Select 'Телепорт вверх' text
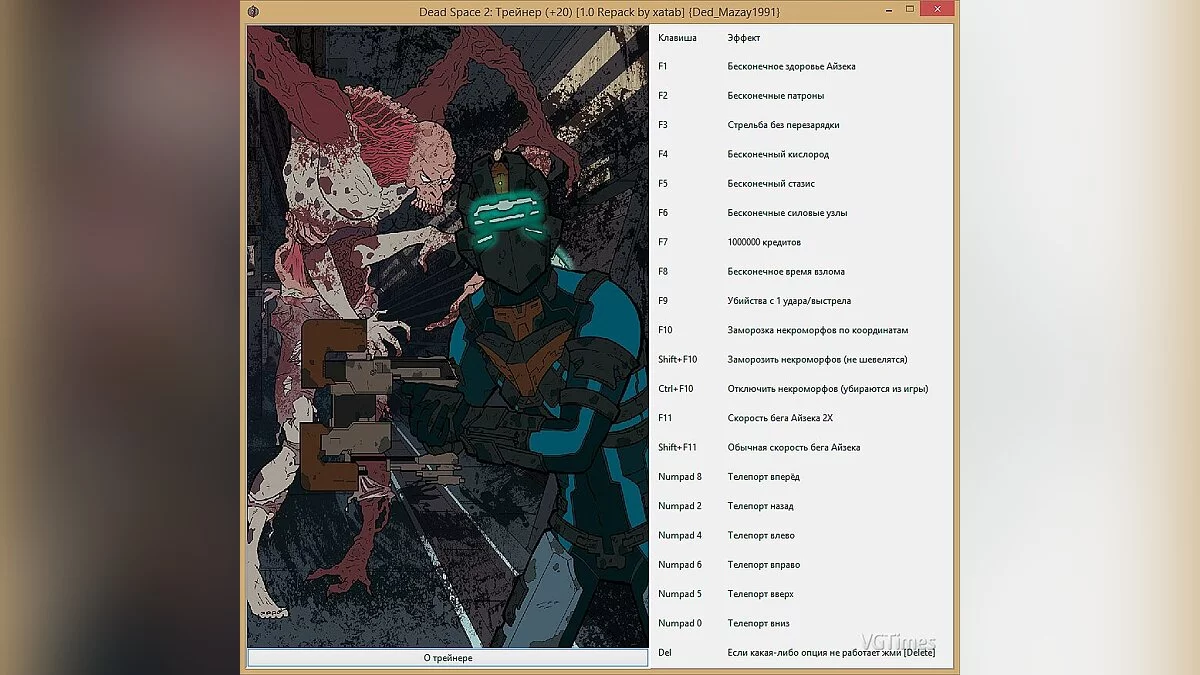1200x675 pixels. (x=761, y=594)
